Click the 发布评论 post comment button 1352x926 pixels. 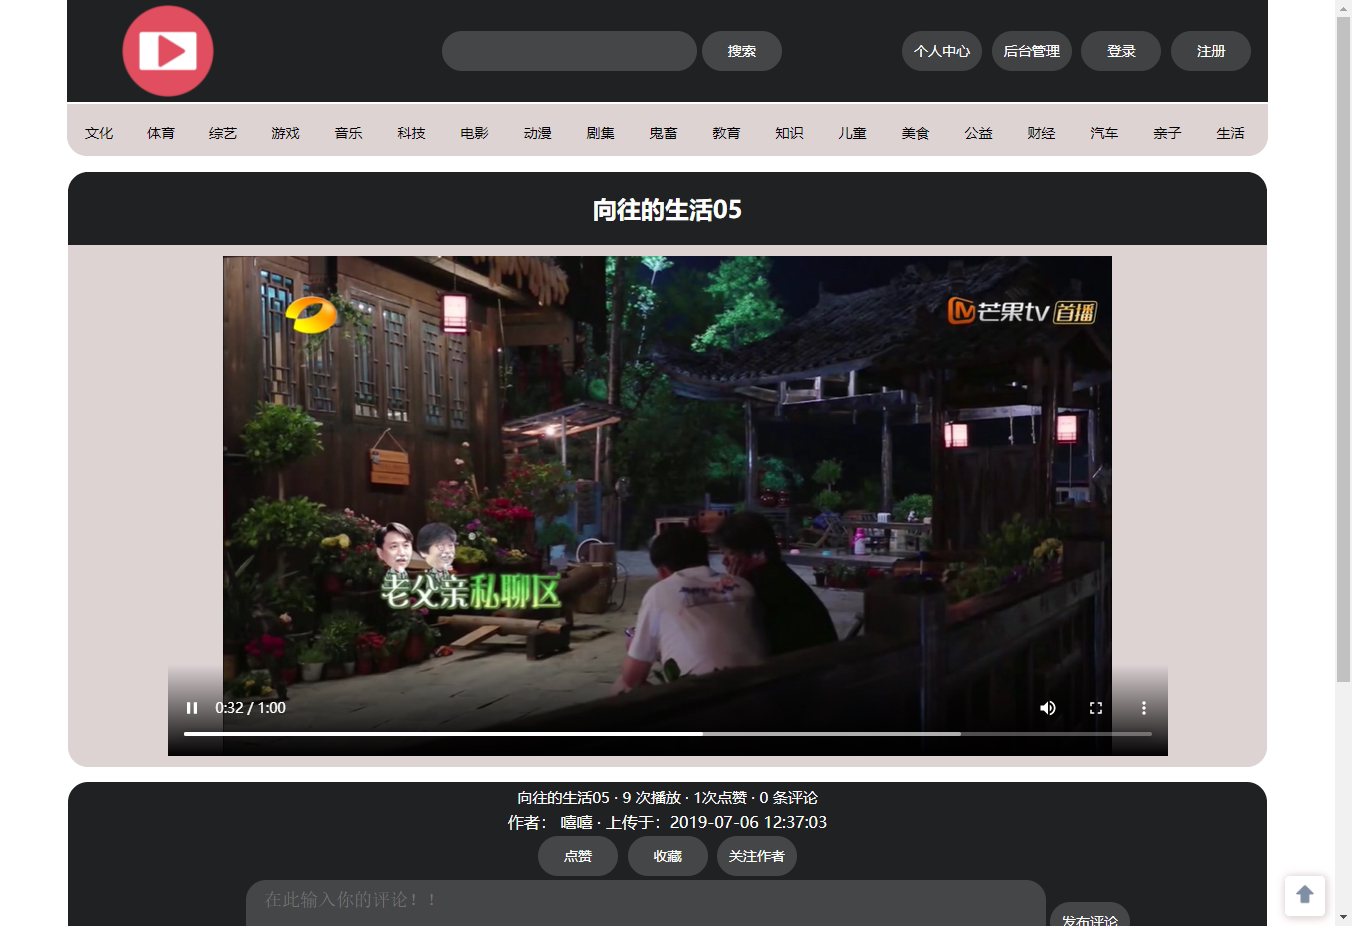[x=1090, y=915]
